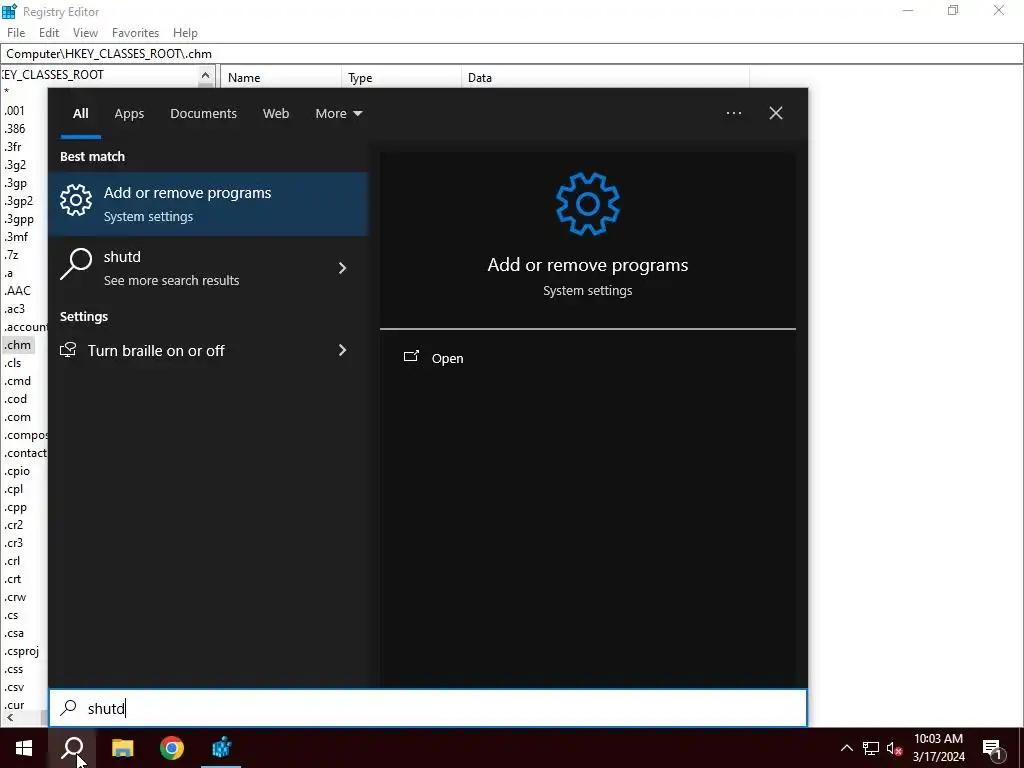Switch to the All search tab

(x=80, y=113)
